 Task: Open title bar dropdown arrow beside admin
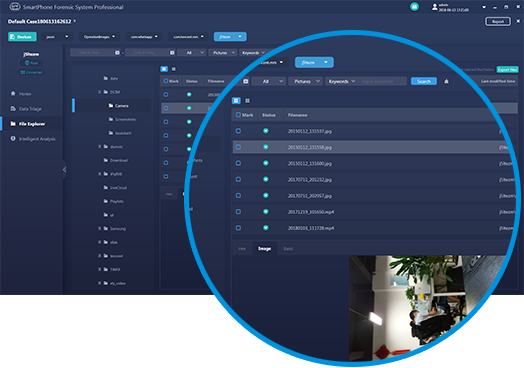[x=484, y=7]
